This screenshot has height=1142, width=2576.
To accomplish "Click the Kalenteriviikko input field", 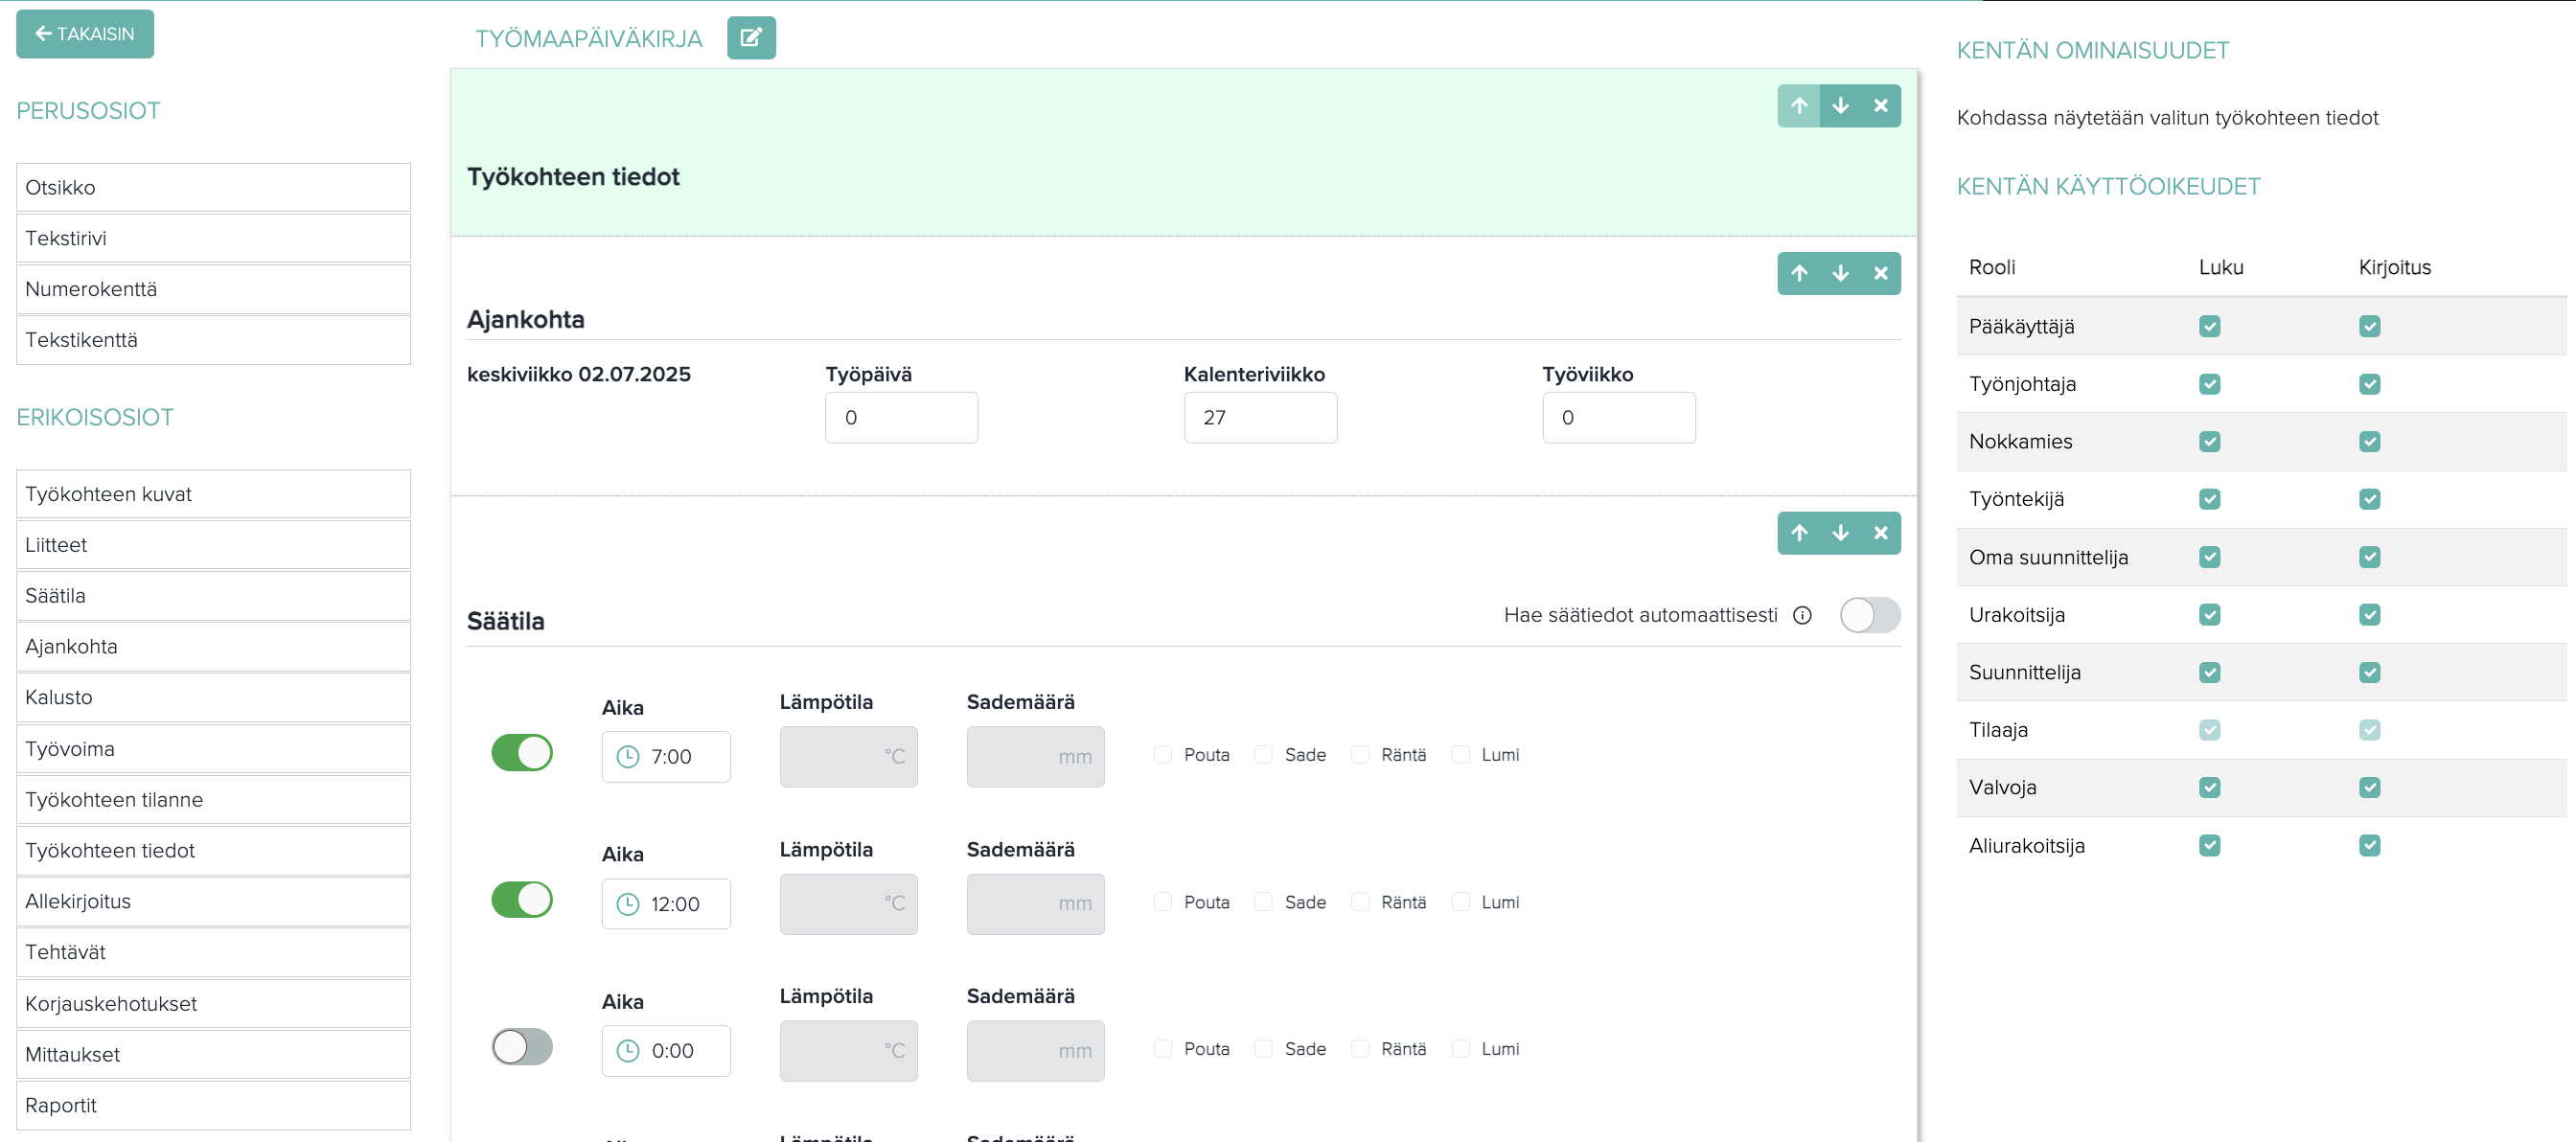I will pos(1260,418).
